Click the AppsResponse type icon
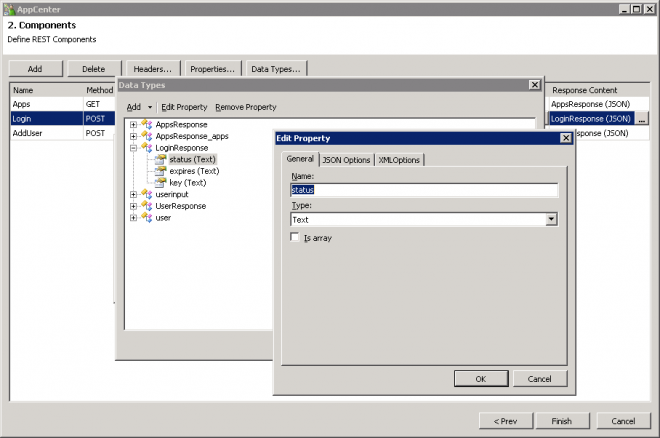Screen dimensions: 660x438 146,124
